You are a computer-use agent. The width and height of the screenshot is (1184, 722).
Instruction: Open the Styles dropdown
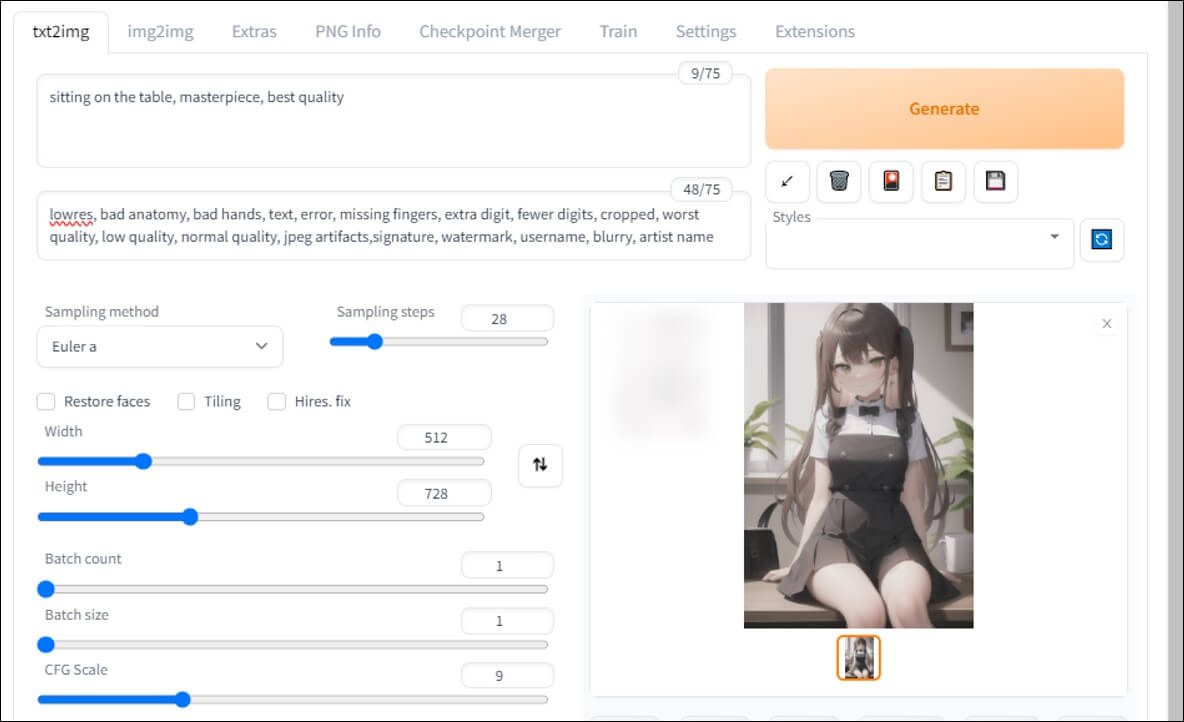coord(920,243)
